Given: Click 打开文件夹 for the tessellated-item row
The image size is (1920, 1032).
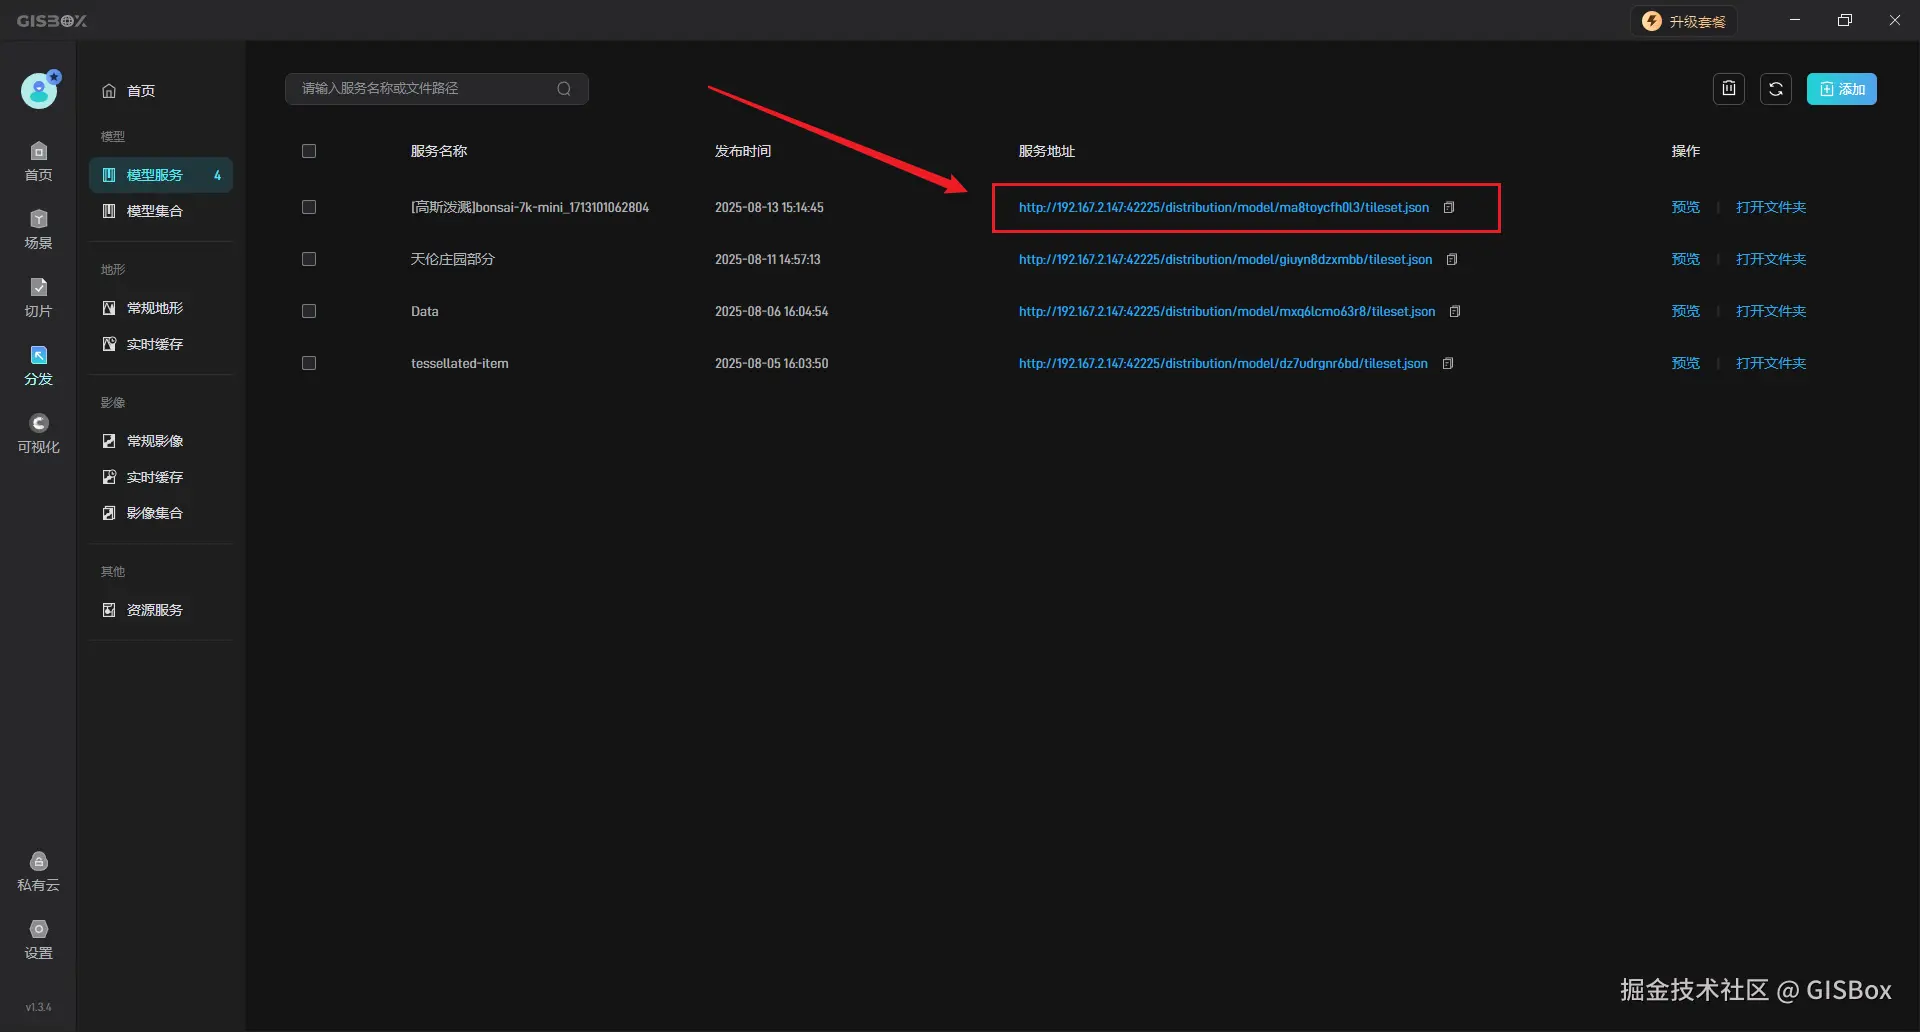Looking at the screenshot, I should (1771, 364).
